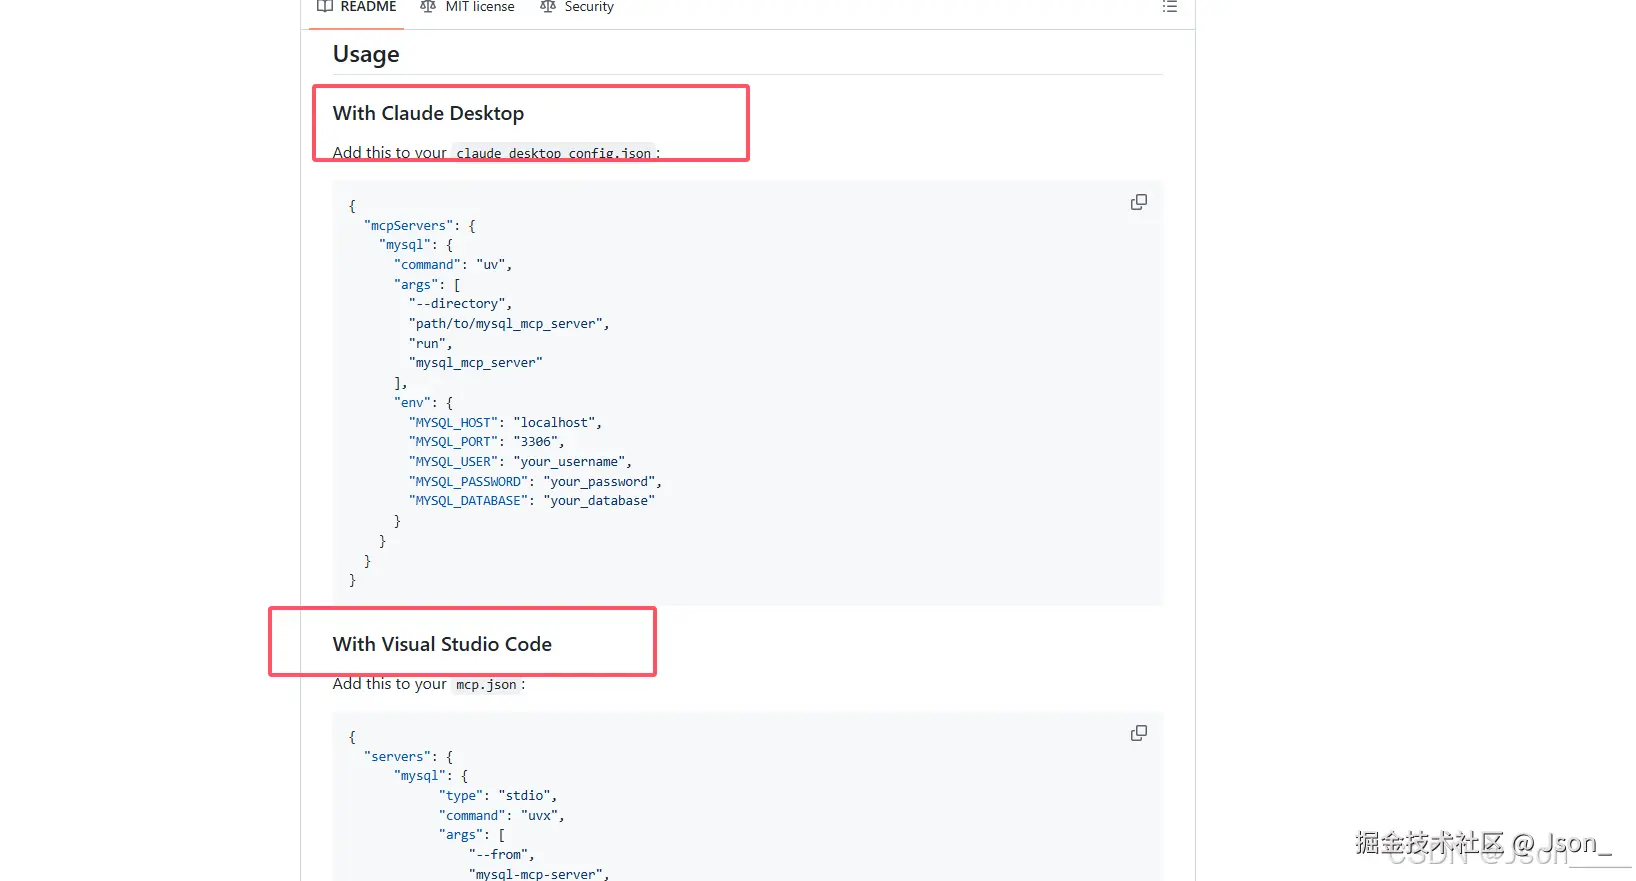Click the path/to/mysql_mcp_server string
1636x881 pixels.
[x=508, y=324]
